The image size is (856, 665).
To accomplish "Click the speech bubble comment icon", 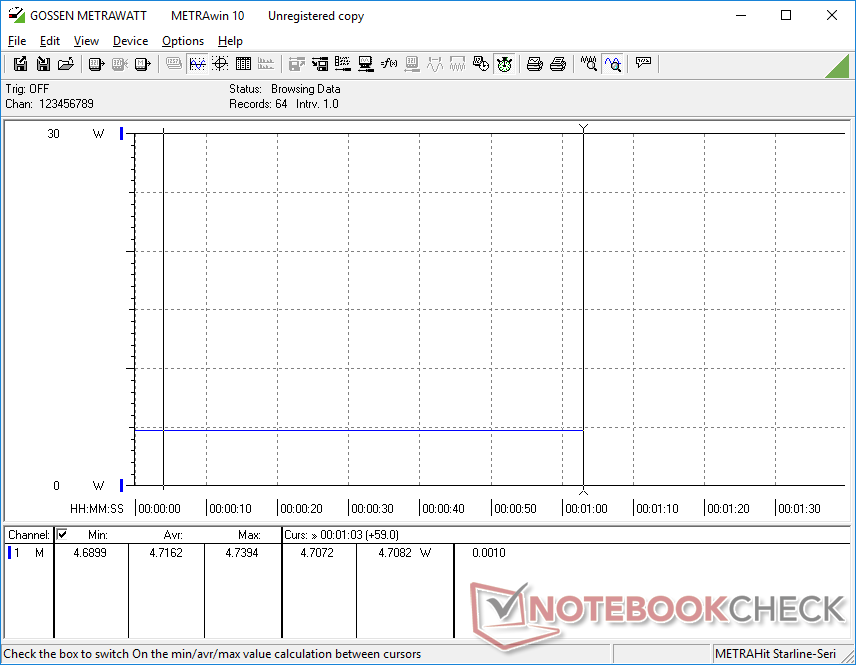I will [x=643, y=63].
